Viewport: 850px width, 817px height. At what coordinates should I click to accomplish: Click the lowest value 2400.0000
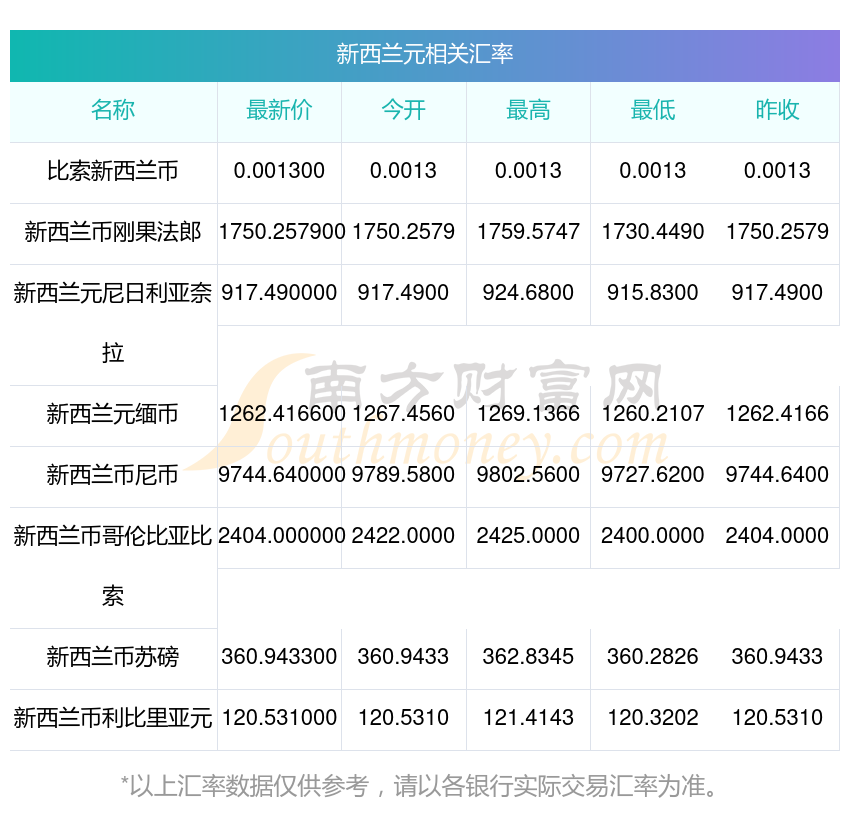coord(653,536)
